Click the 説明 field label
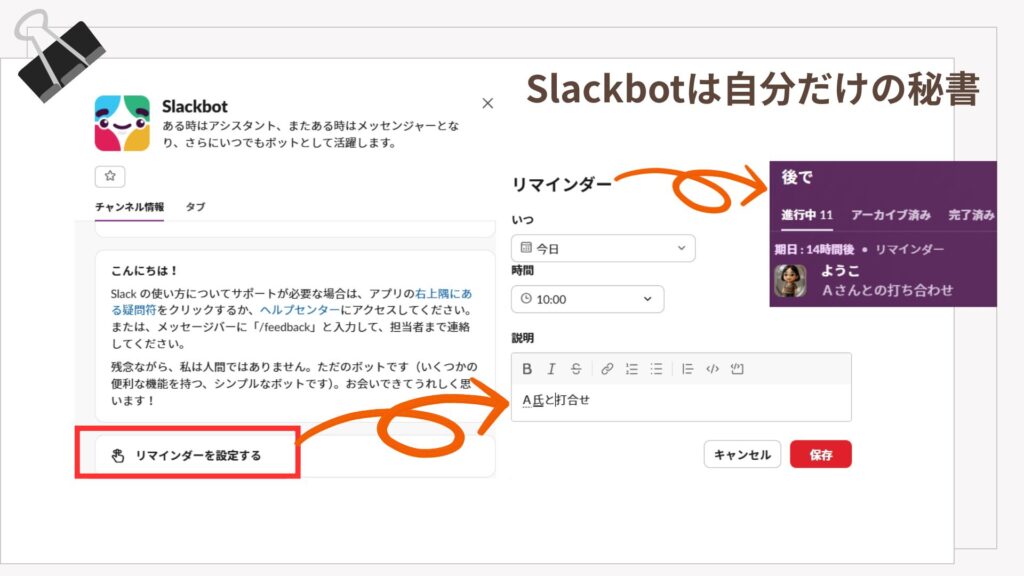Screen dimensions: 1024x576 click(x=522, y=338)
